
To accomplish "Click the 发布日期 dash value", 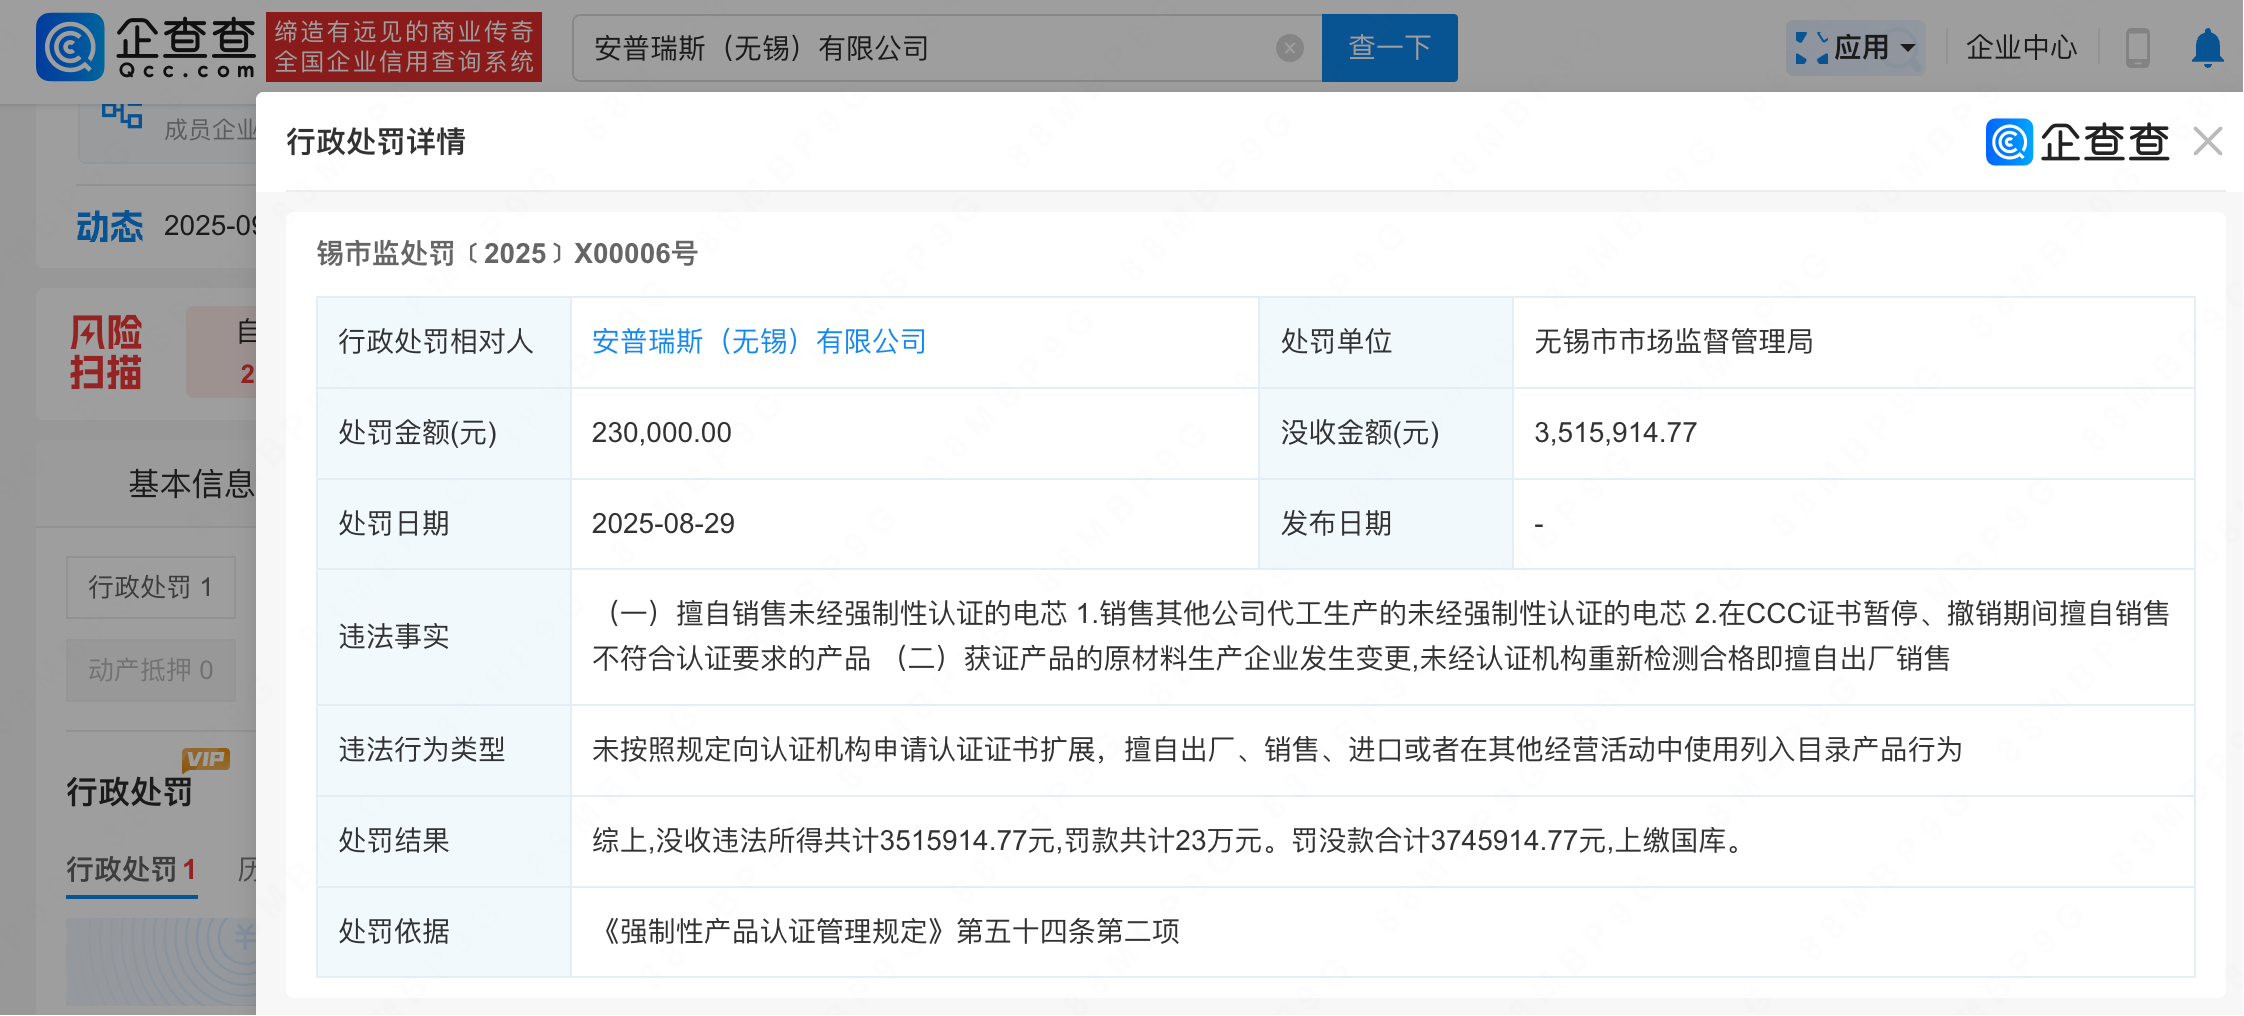I will pos(1539,524).
